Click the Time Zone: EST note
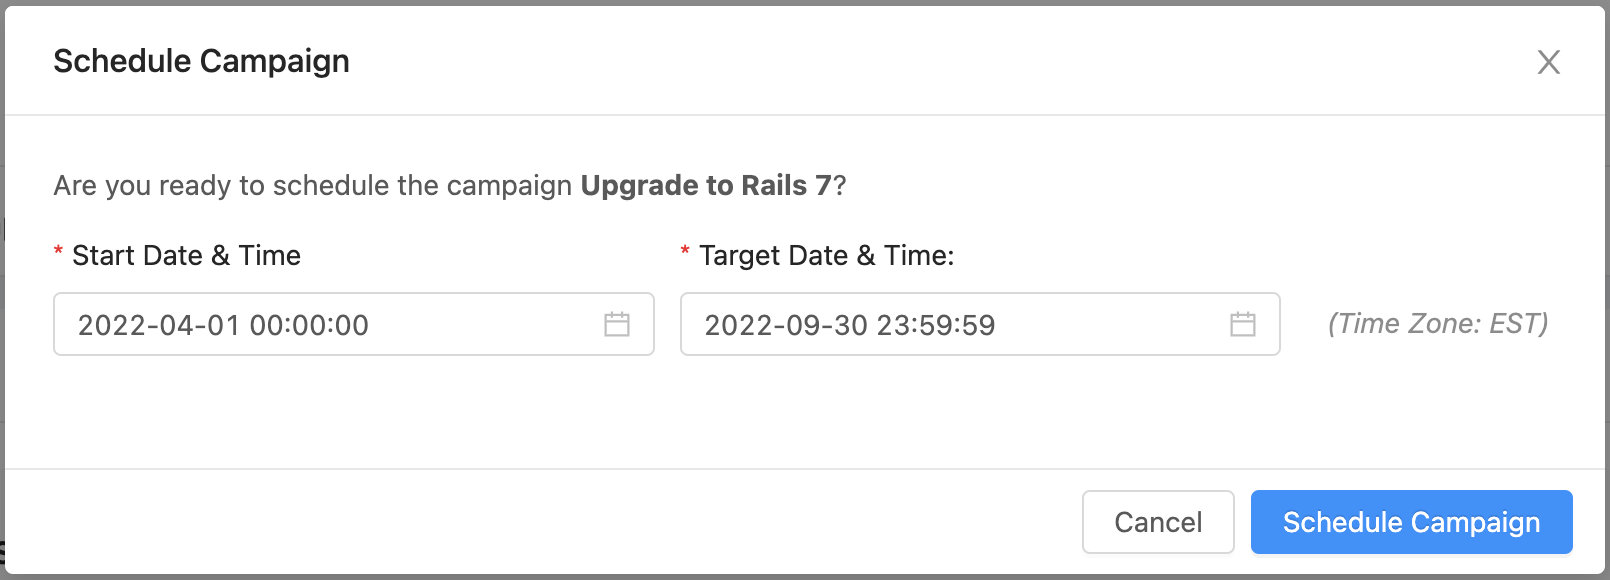The width and height of the screenshot is (1610, 580). 1438,324
